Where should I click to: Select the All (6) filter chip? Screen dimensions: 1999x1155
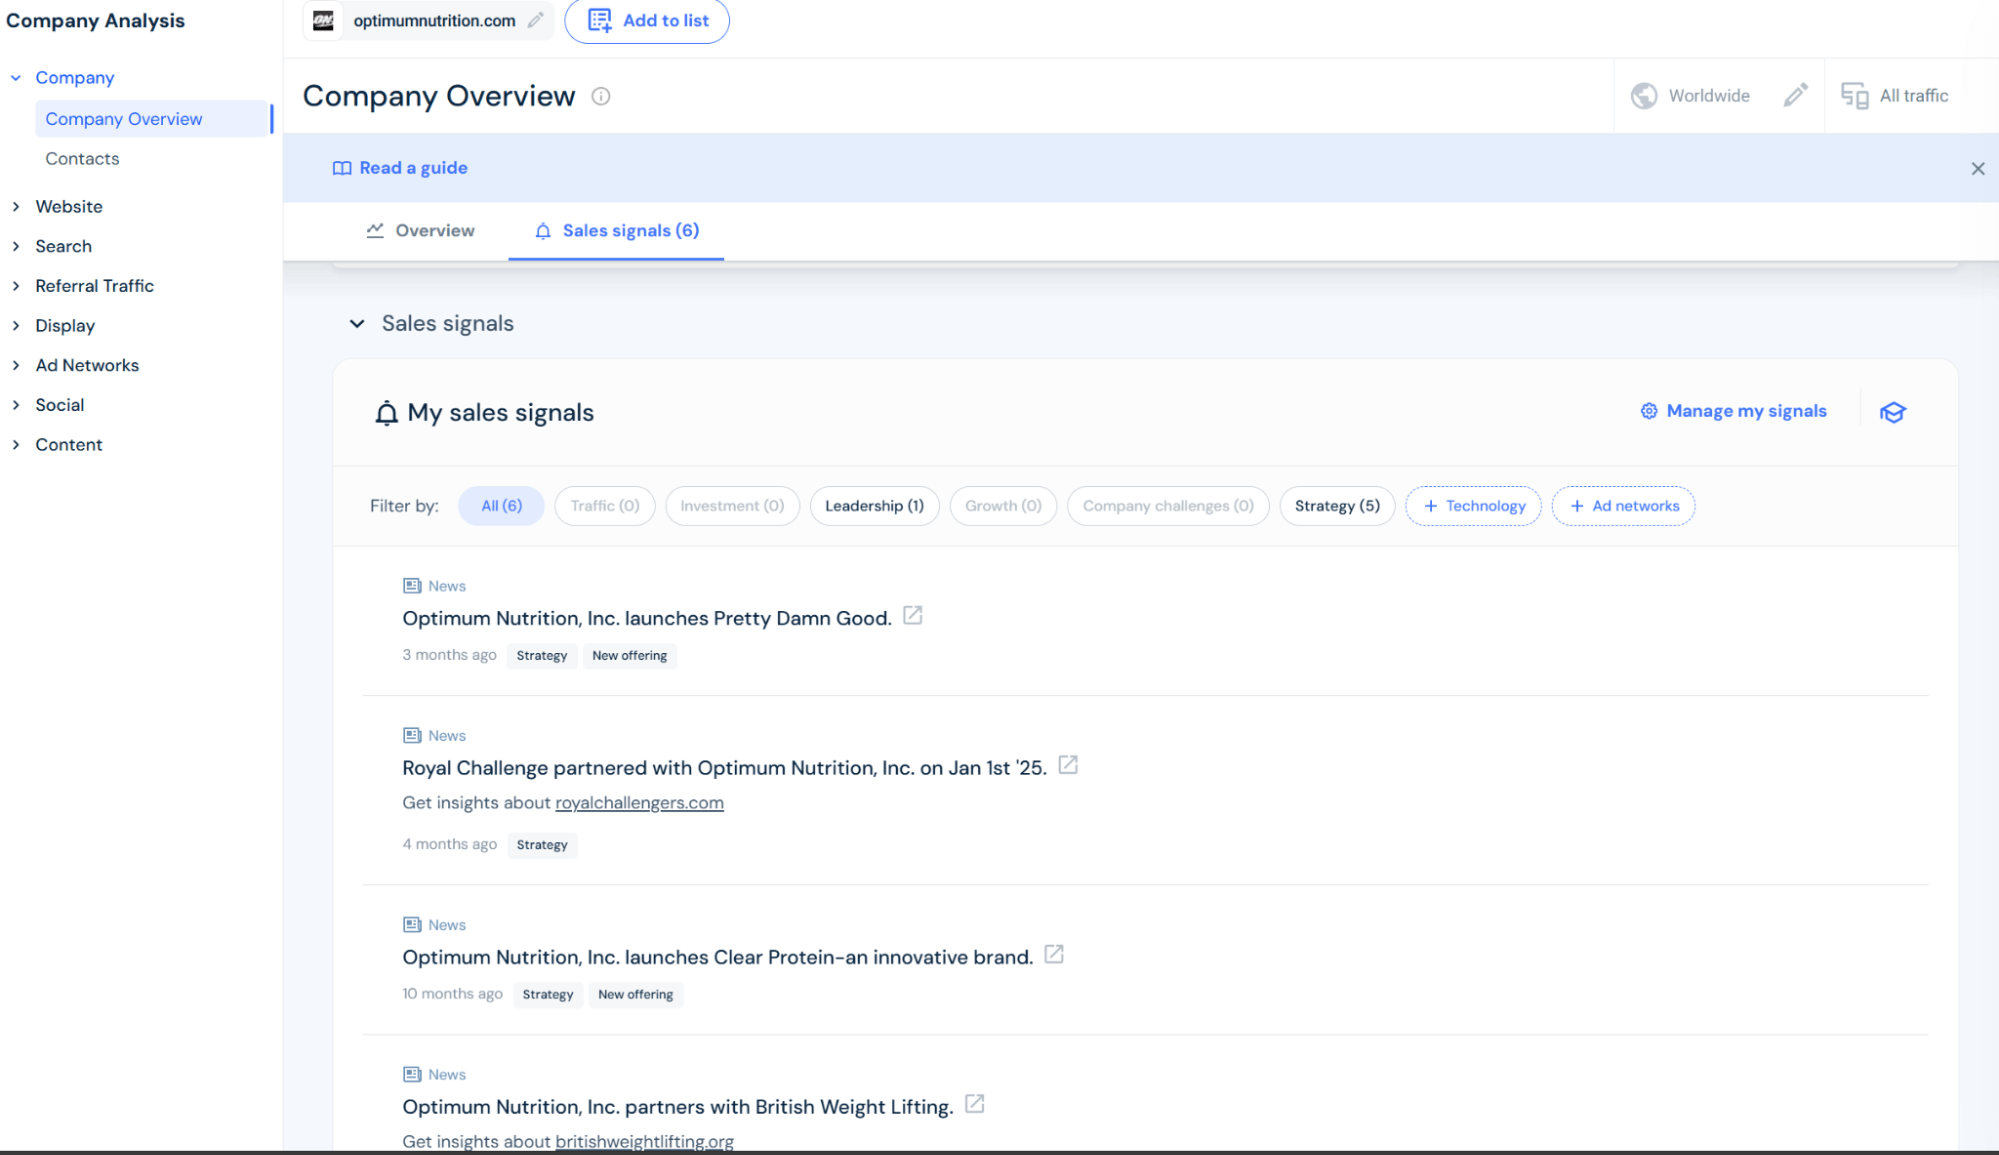(x=501, y=506)
